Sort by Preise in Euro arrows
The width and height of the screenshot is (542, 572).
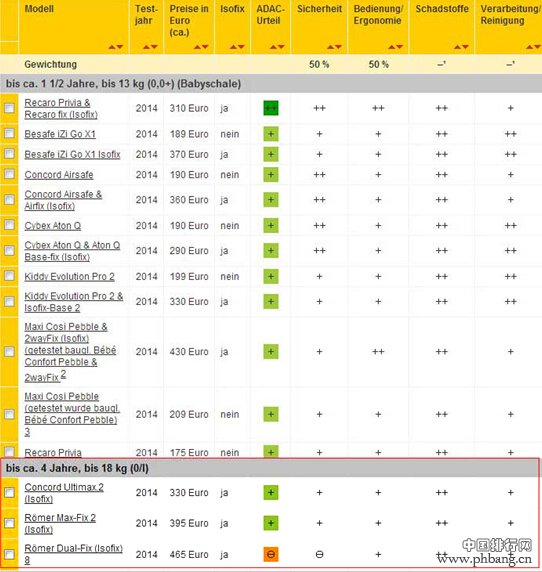tap(201, 47)
